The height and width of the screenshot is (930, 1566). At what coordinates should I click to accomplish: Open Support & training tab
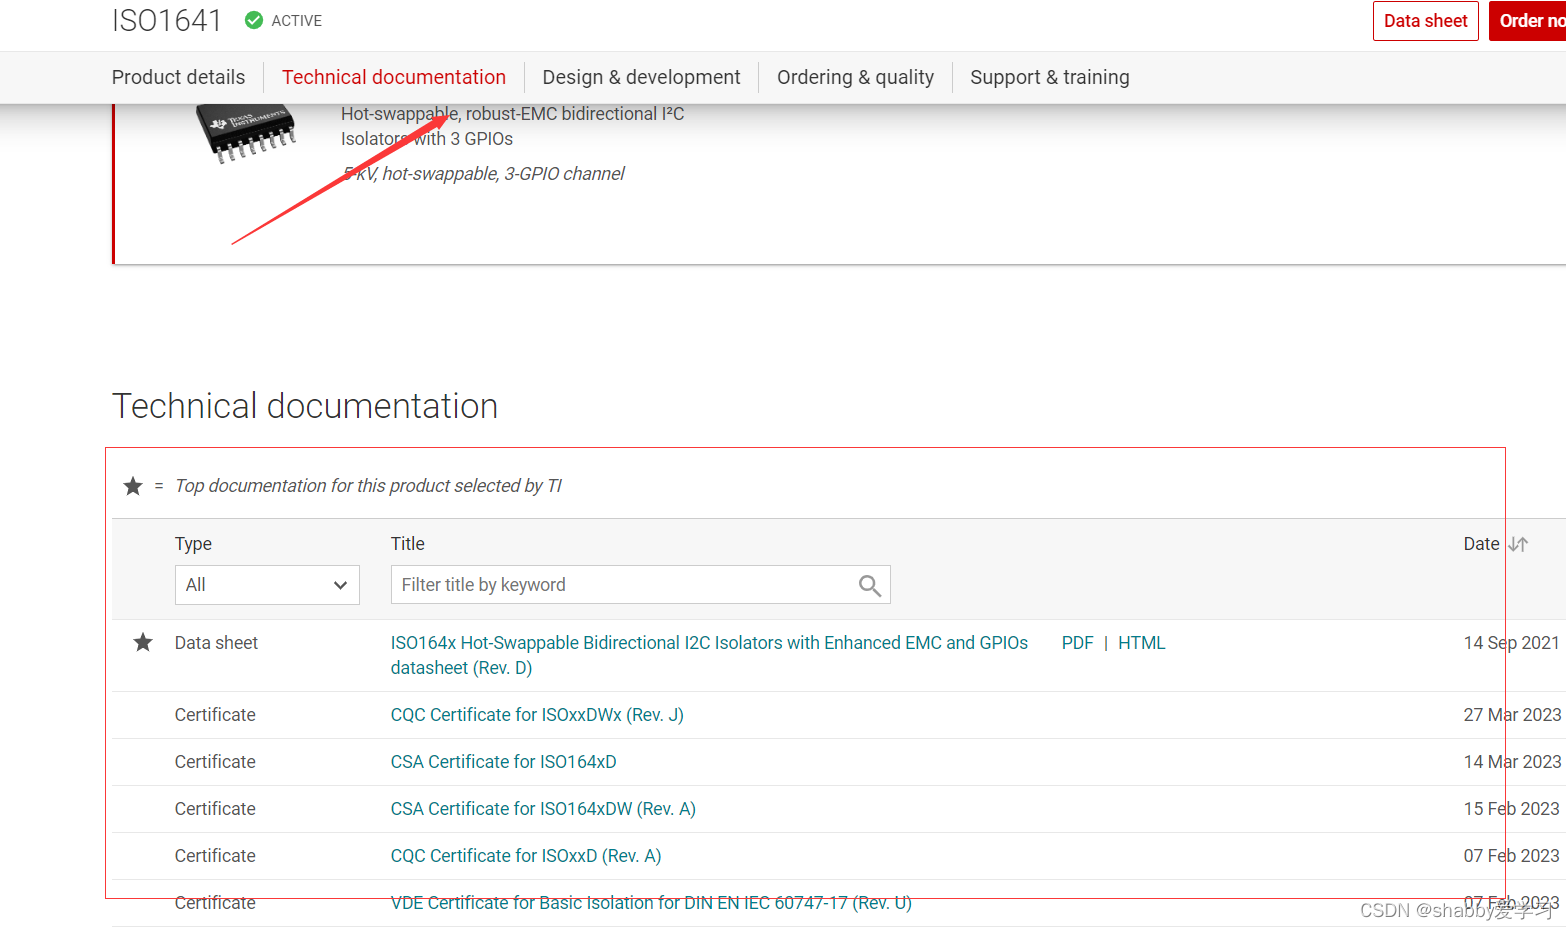click(x=1049, y=77)
